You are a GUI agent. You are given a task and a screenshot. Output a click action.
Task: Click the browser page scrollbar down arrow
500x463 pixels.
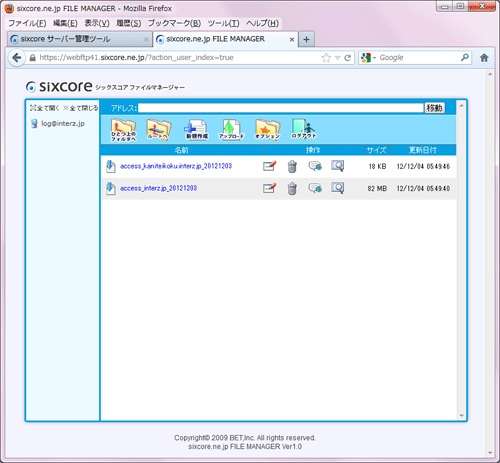point(490,453)
